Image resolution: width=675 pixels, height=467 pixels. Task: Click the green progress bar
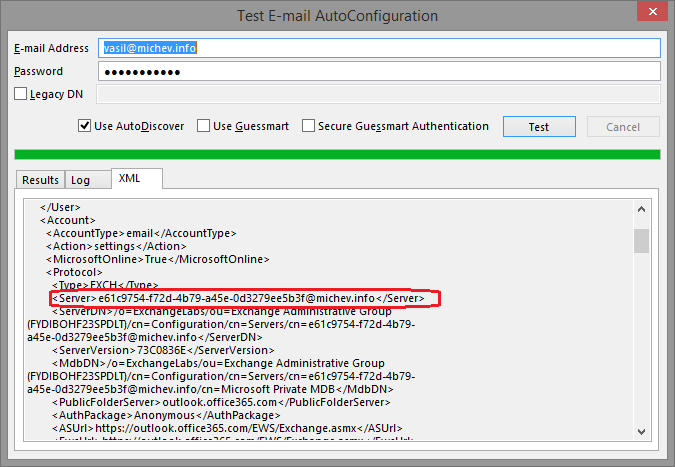pyautogui.click(x=337, y=154)
